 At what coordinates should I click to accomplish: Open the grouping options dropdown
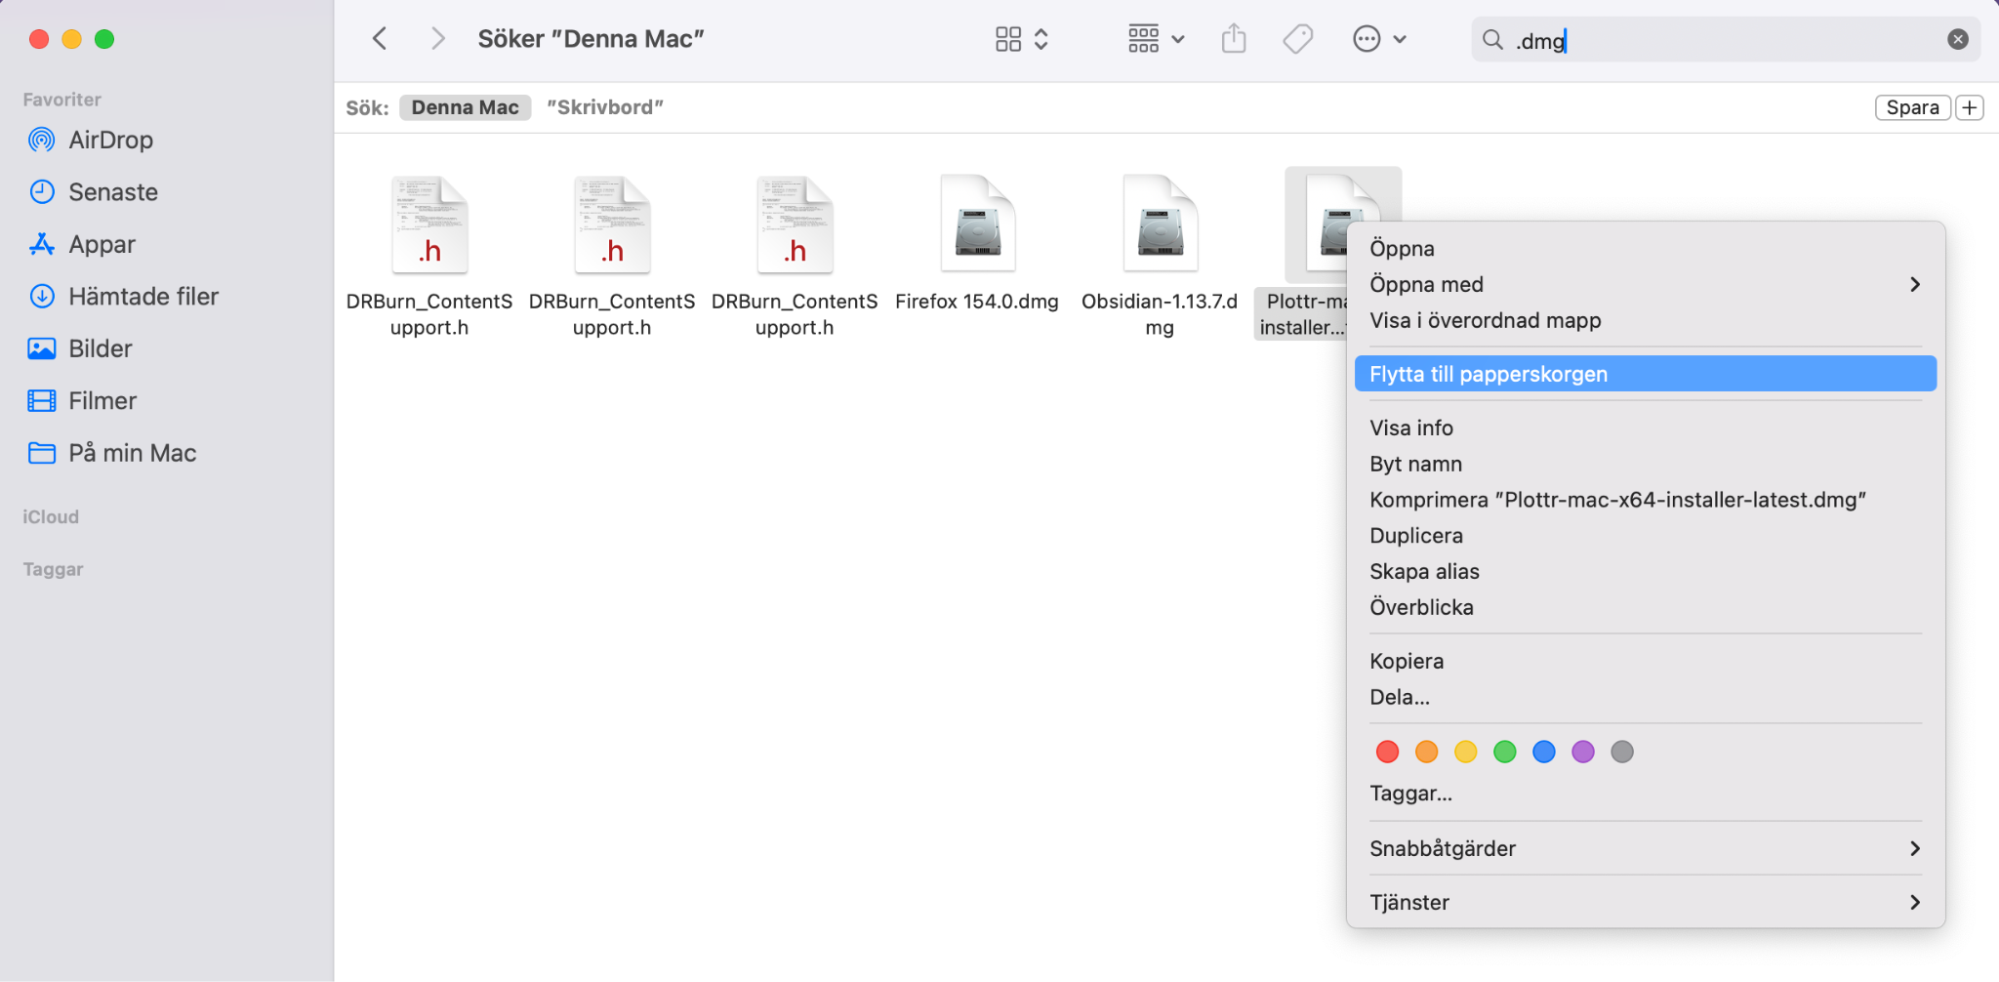tap(1156, 39)
